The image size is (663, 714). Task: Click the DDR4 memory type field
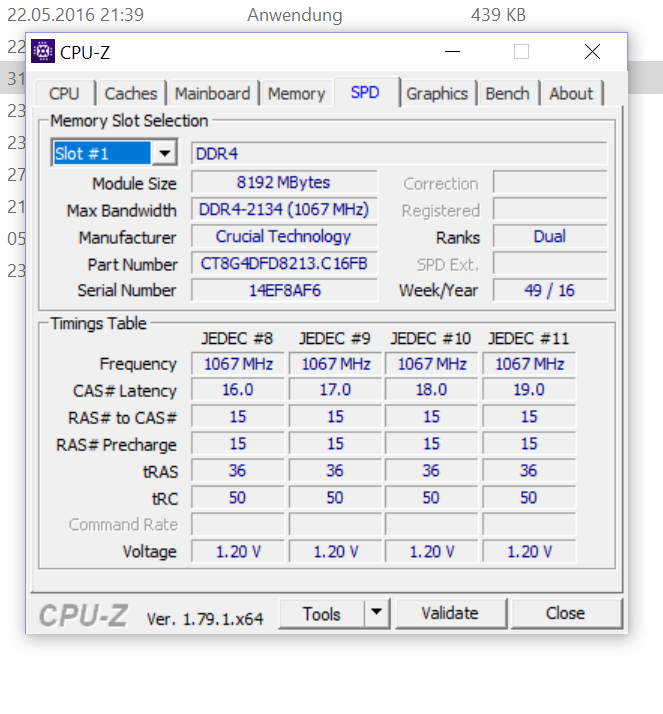click(399, 153)
